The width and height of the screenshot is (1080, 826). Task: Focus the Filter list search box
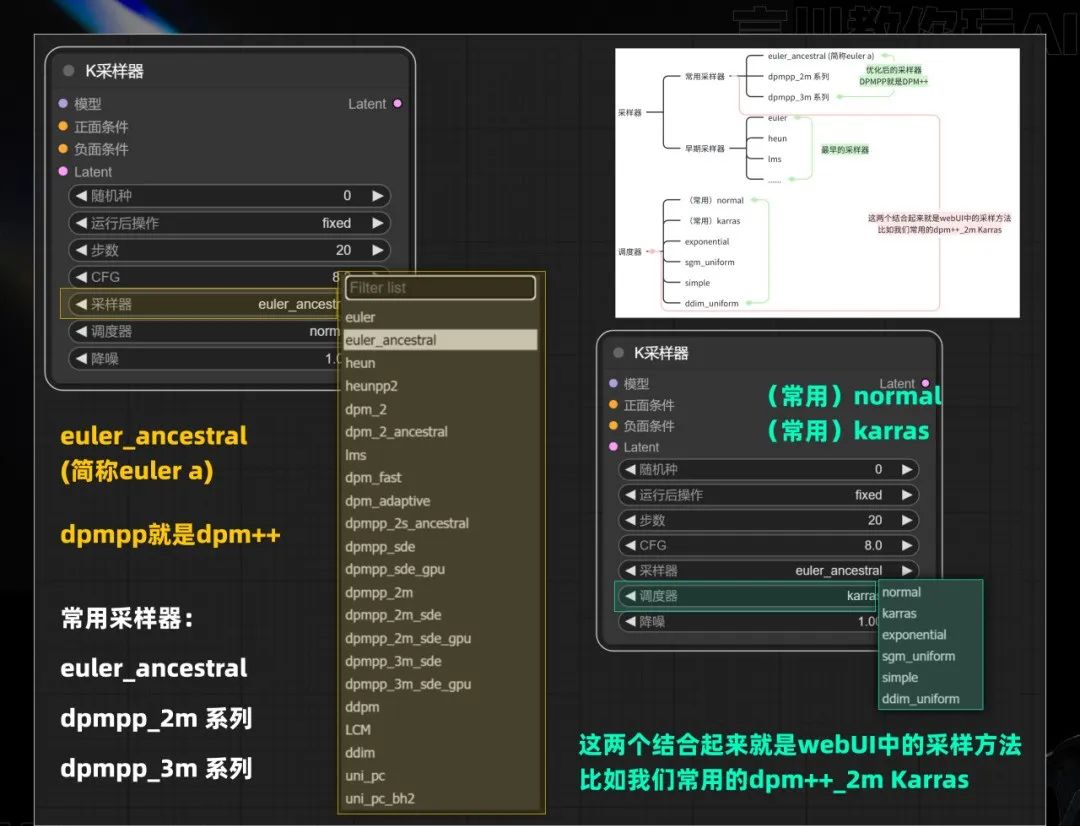pyautogui.click(x=440, y=288)
